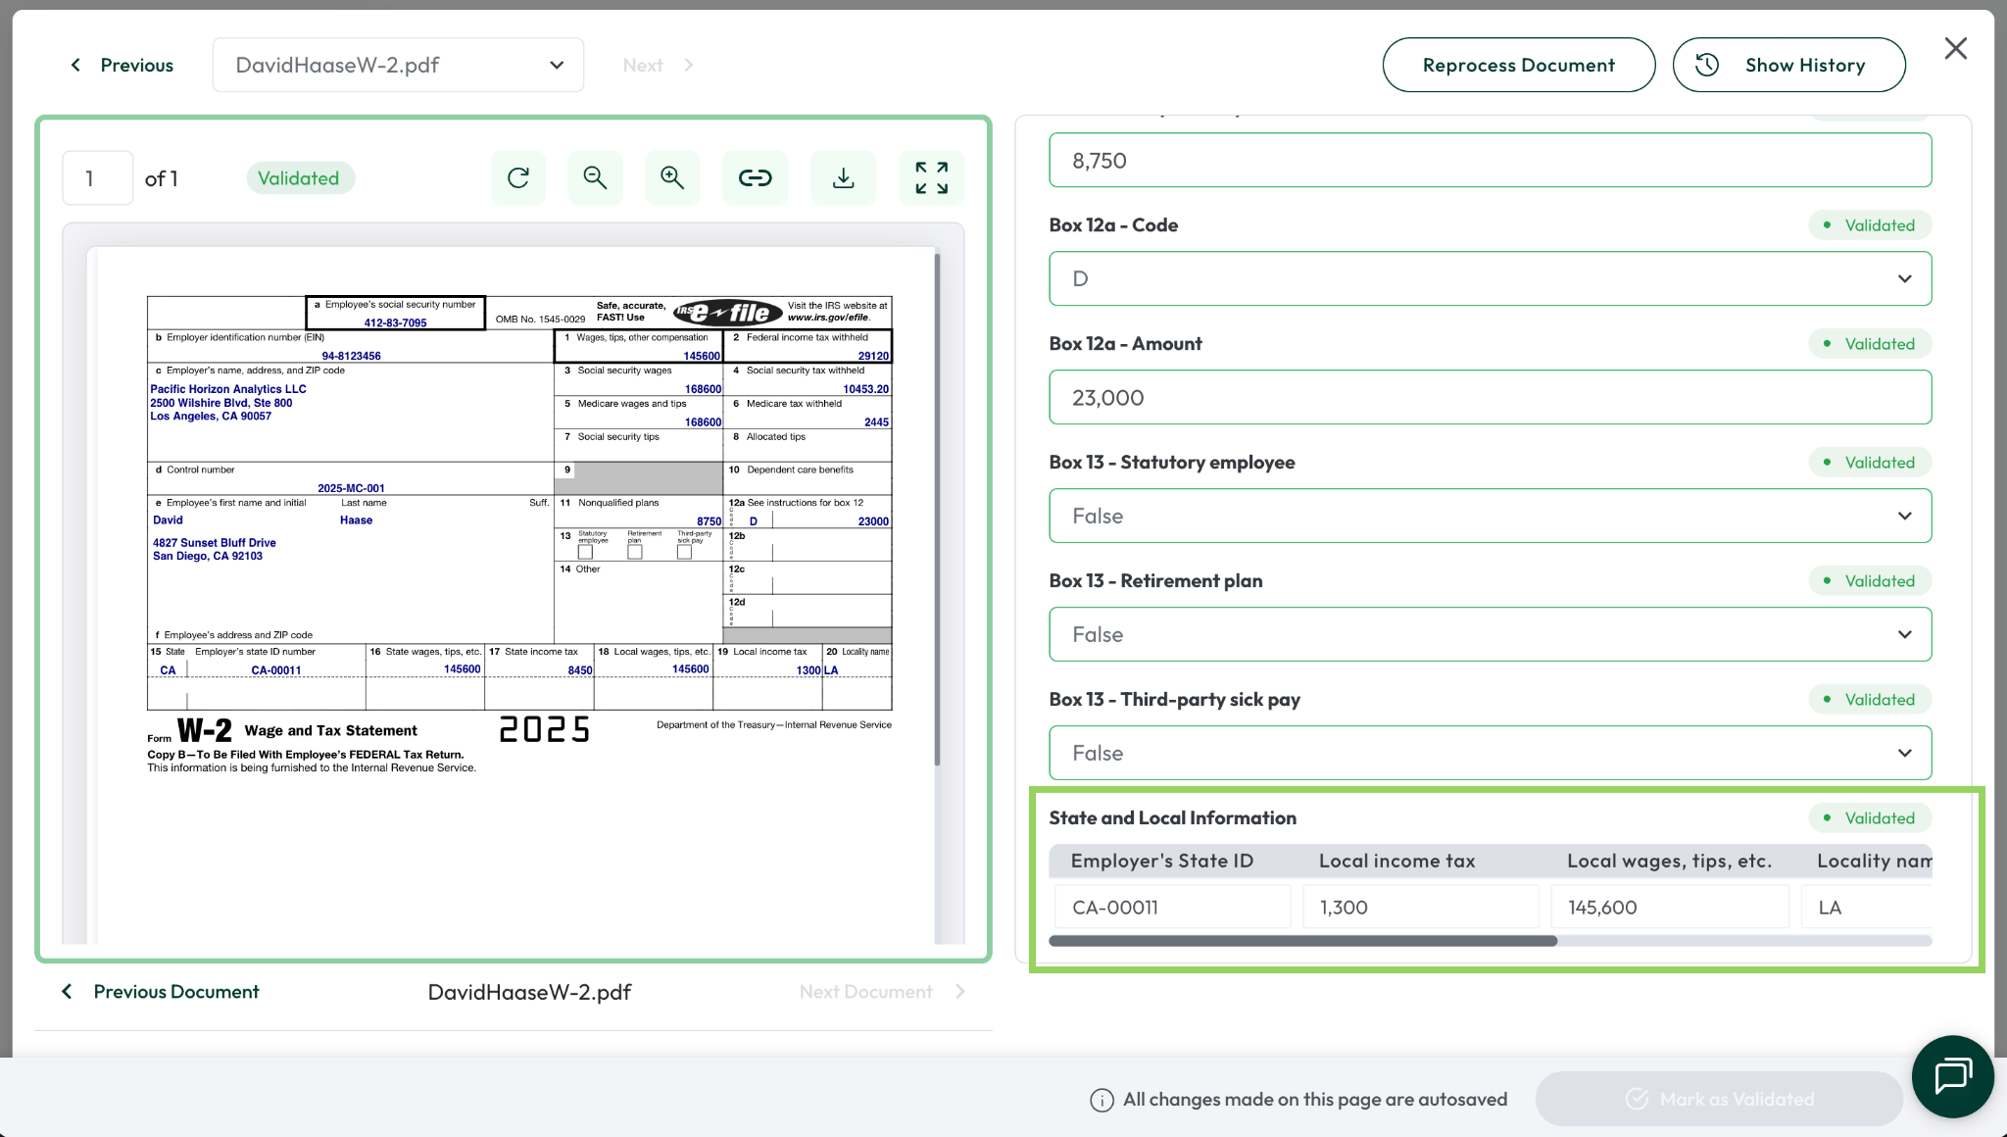Click the page number input field
Image resolution: width=2007 pixels, height=1137 pixels.
click(97, 178)
